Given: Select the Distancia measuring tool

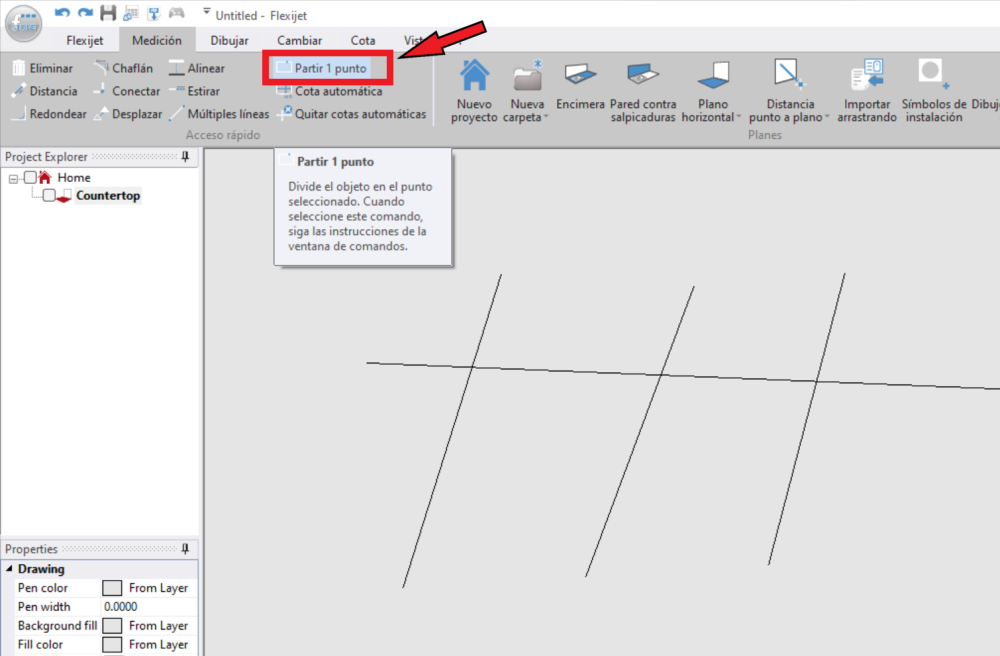Looking at the screenshot, I should 45,91.
